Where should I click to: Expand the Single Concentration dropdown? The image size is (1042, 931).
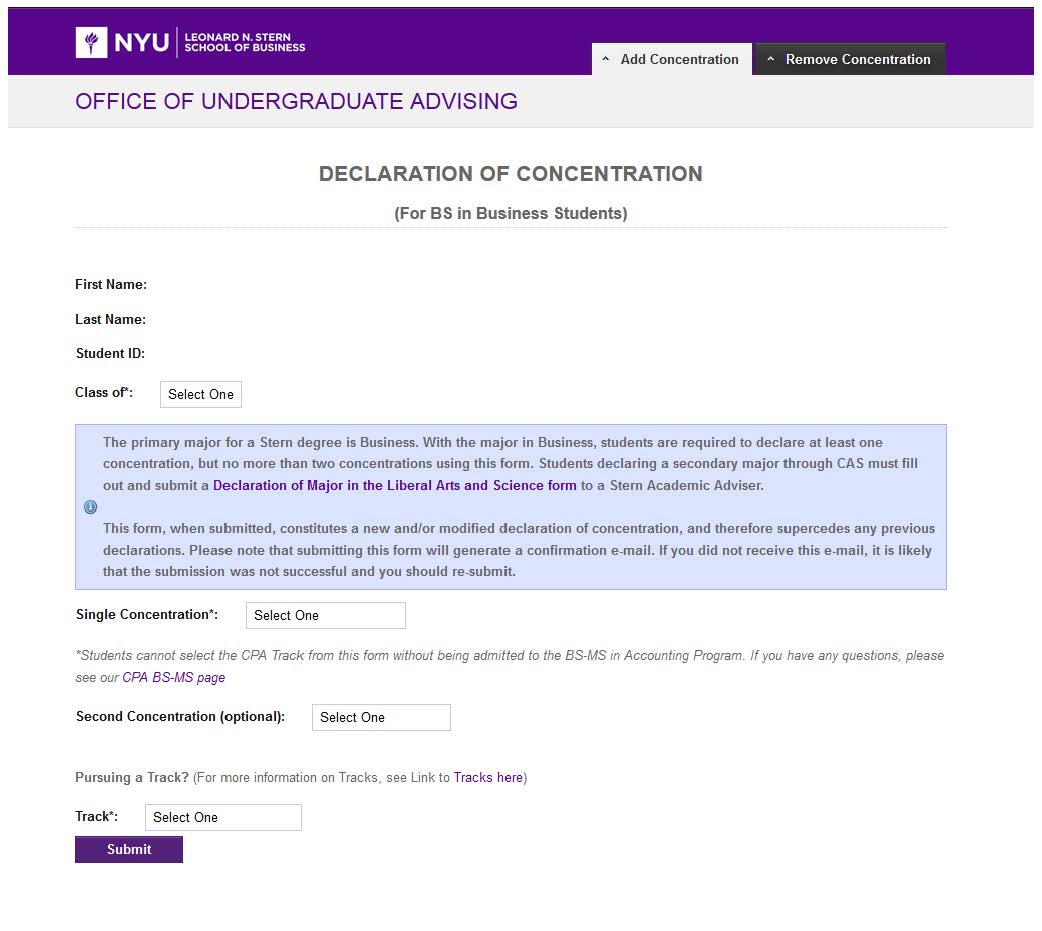[325, 615]
